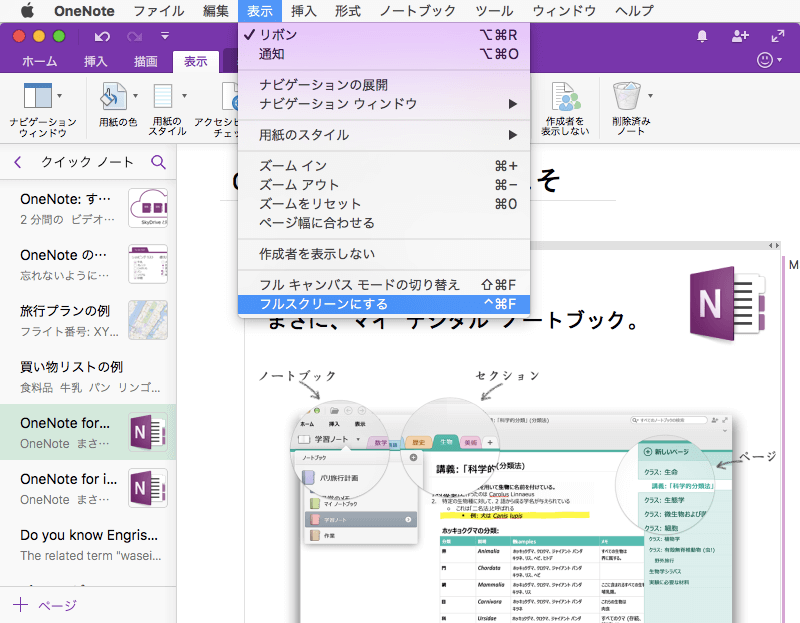Open the OneNote の… page
This screenshot has width=800, height=623.
(x=88, y=264)
